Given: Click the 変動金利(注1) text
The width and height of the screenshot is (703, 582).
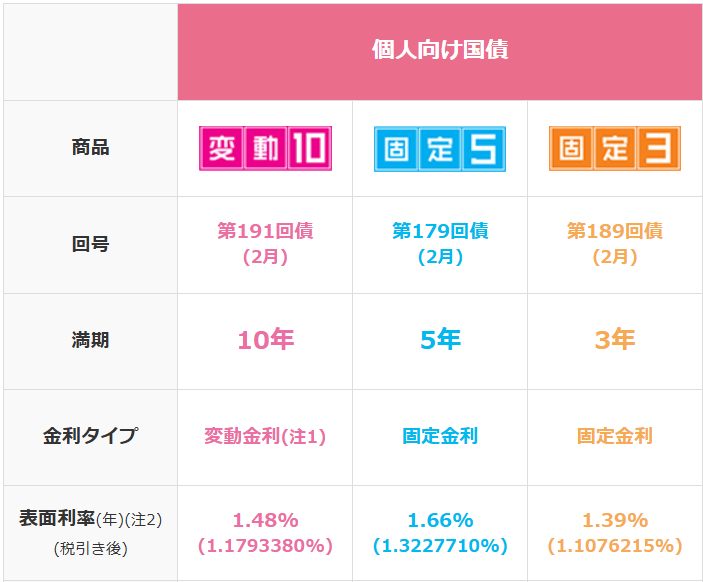Looking at the screenshot, I should click(x=265, y=436).
